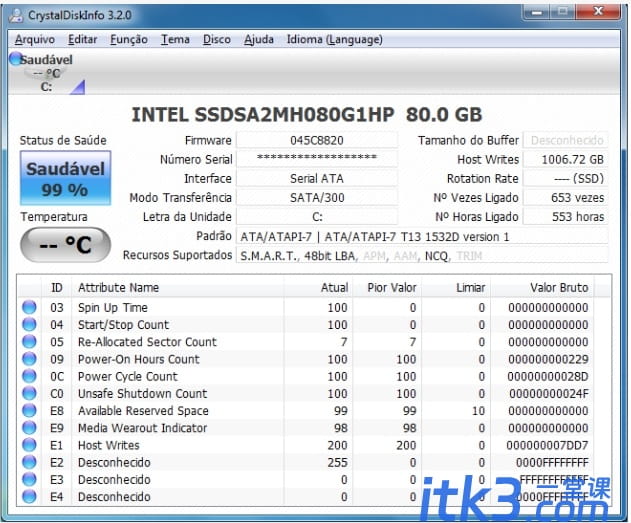
Task: Open the Ajuda menu
Action: (x=259, y=39)
